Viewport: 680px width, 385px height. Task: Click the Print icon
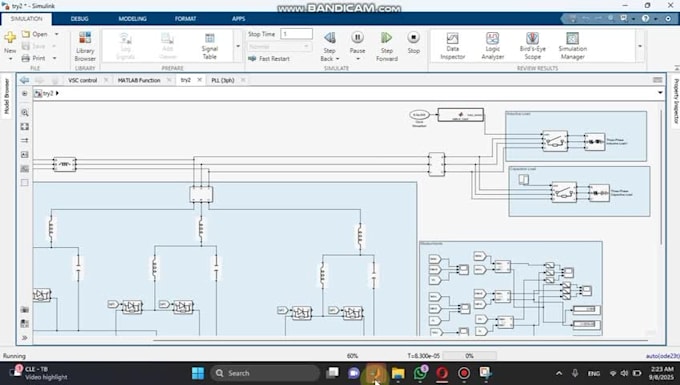tap(26, 58)
